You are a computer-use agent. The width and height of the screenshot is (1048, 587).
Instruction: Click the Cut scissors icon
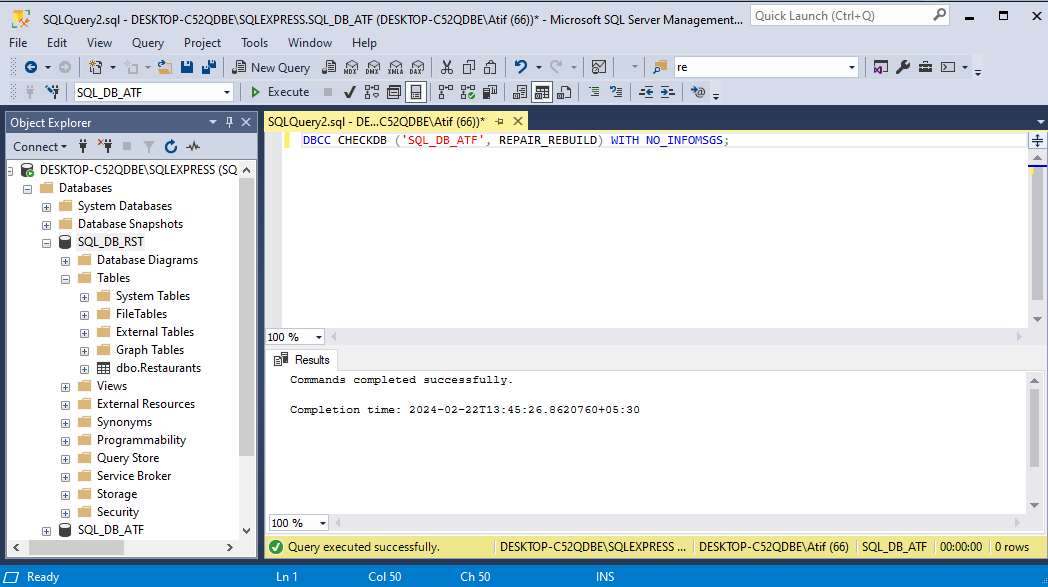point(446,67)
